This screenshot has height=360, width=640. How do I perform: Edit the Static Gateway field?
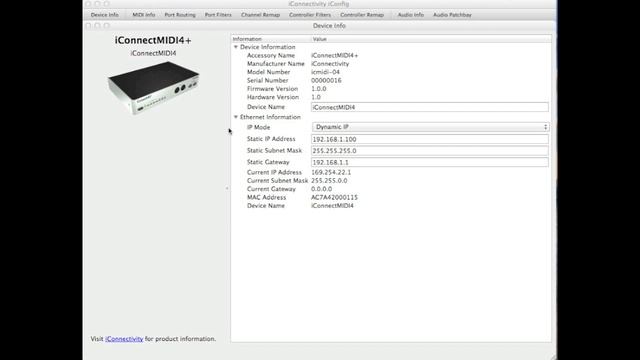(x=430, y=162)
